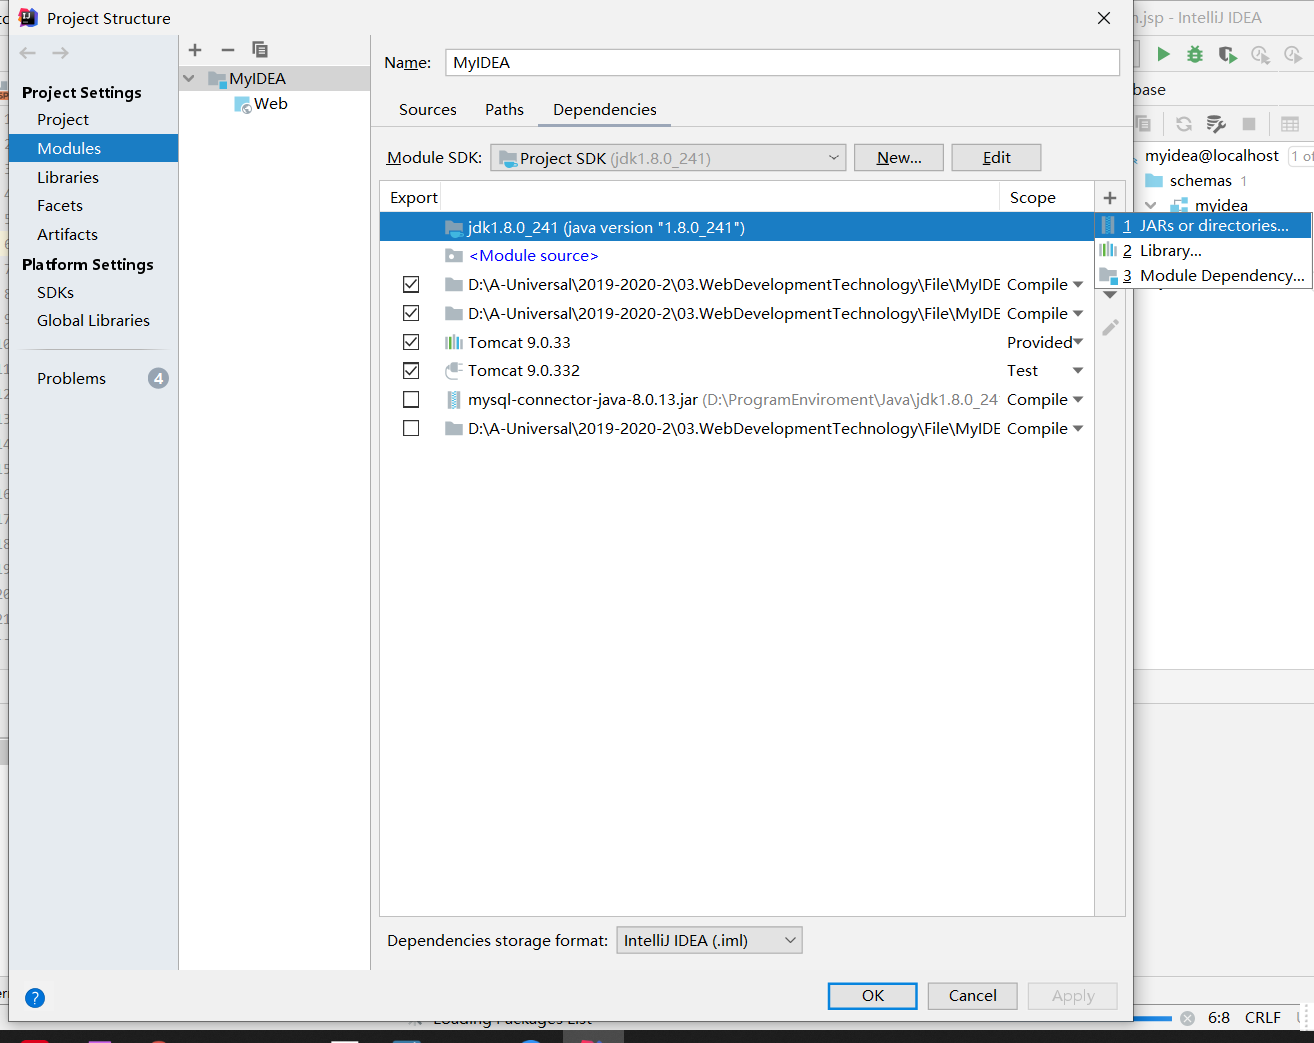Open Compile scope dropdown of second D:\ row
Image resolution: width=1314 pixels, height=1043 pixels.
pyautogui.click(x=1078, y=314)
